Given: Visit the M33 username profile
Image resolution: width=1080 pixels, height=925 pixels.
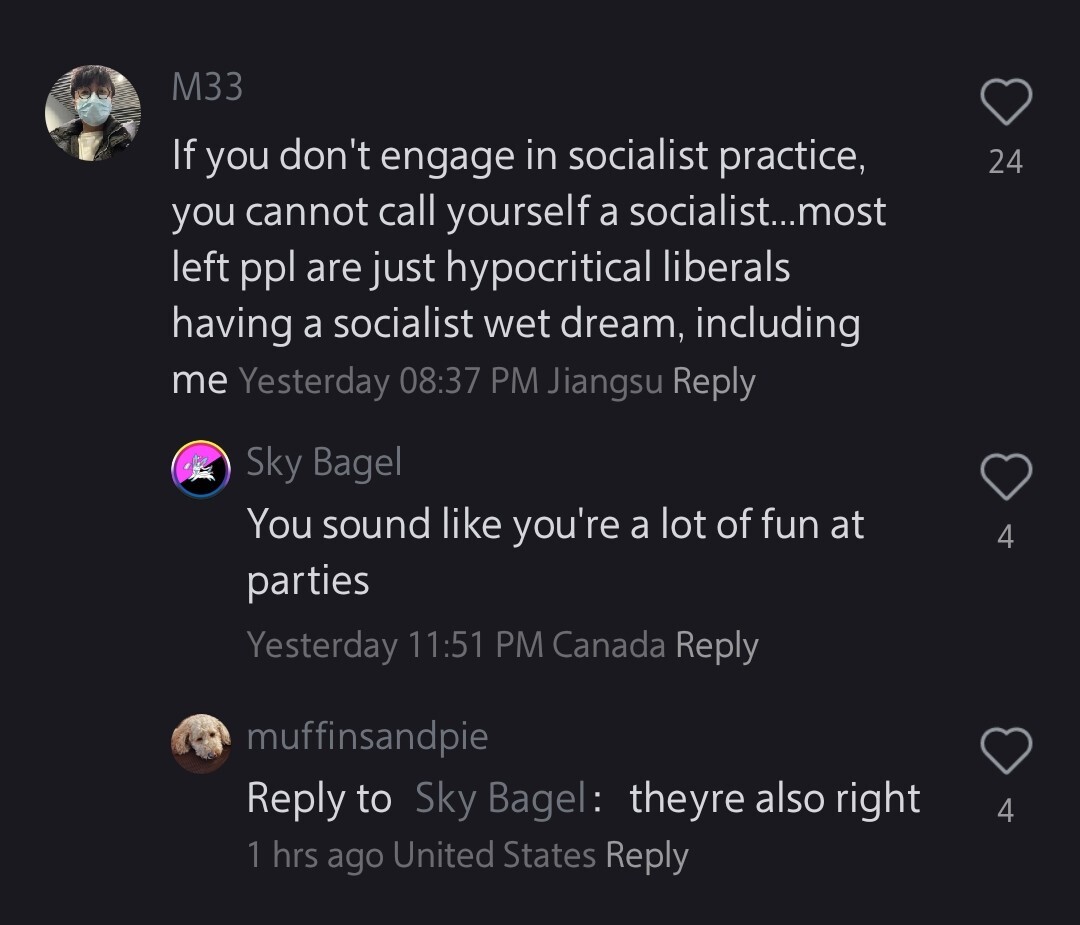Looking at the screenshot, I should [207, 88].
